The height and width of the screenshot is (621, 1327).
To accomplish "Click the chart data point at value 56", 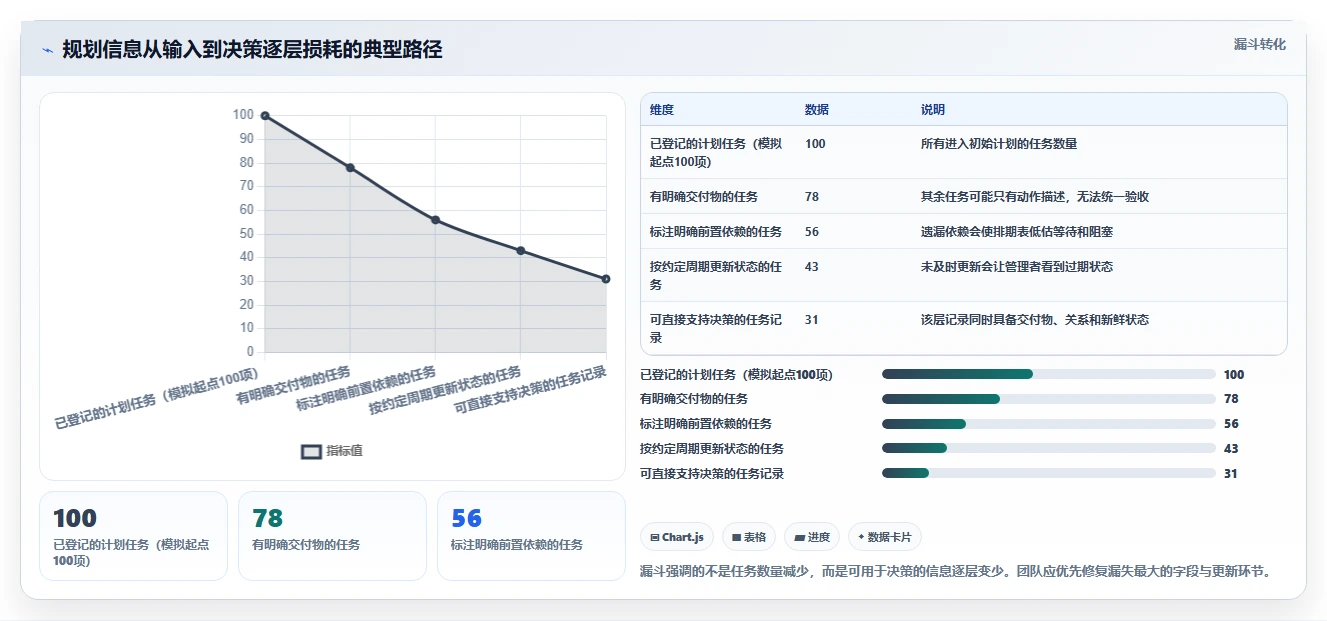I will tap(435, 220).
